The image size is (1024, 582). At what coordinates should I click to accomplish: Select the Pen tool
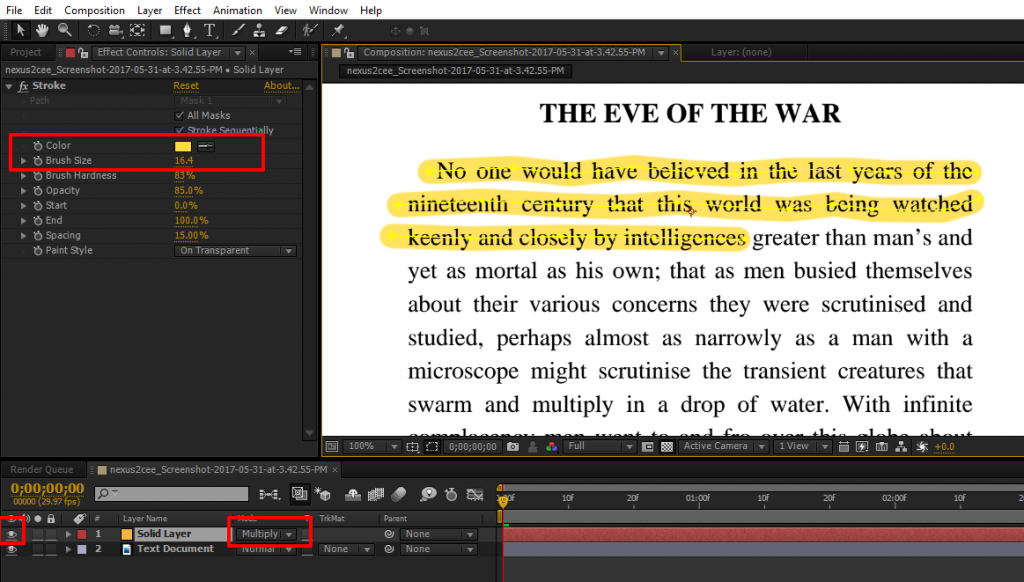click(x=187, y=31)
